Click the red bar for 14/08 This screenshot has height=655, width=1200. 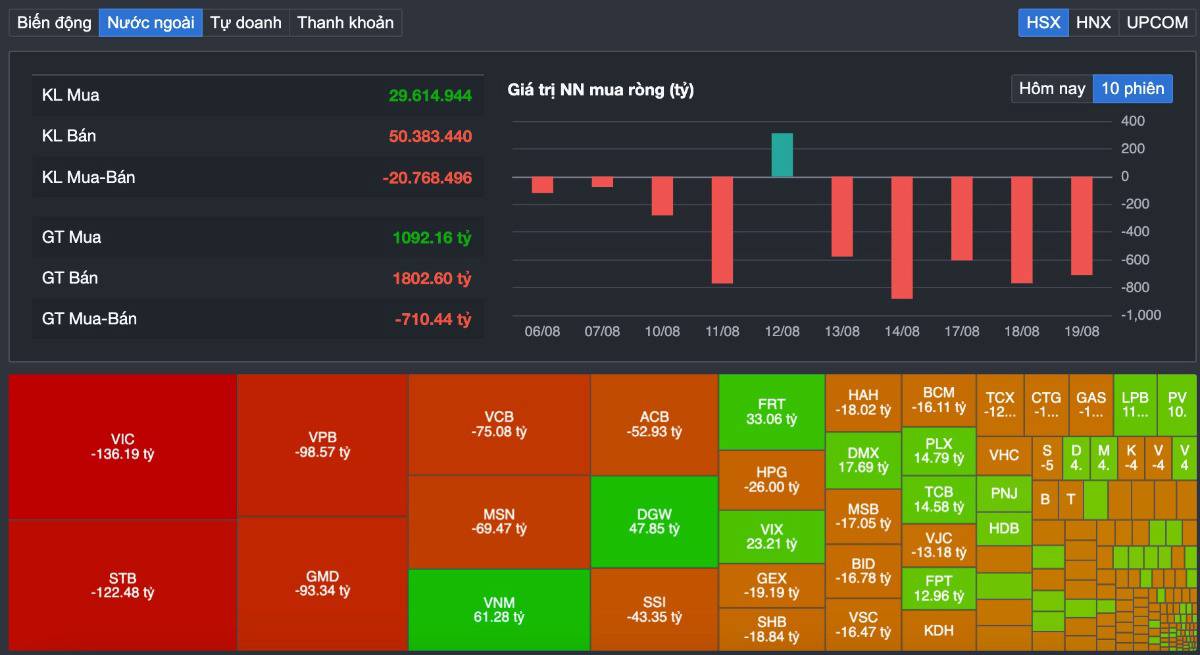[902, 237]
